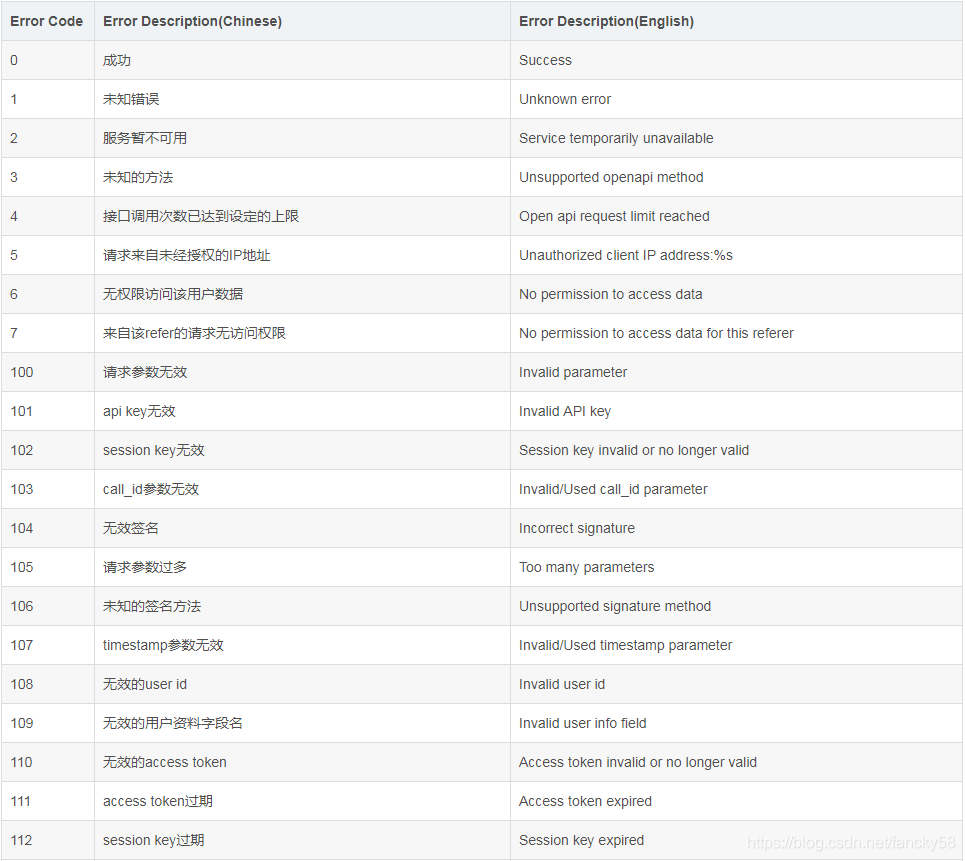Image resolution: width=965 pixels, height=861 pixels.
Task: Click error code '112' cell
Action: coord(47,840)
